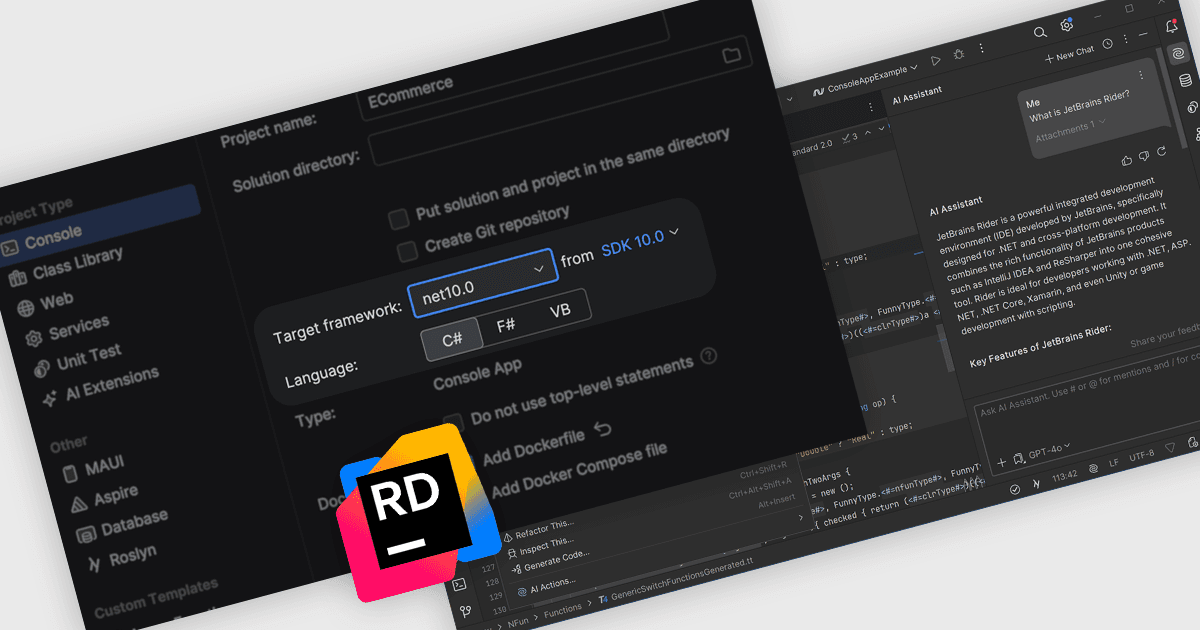Check Put solution and project in same directory

coord(399,217)
